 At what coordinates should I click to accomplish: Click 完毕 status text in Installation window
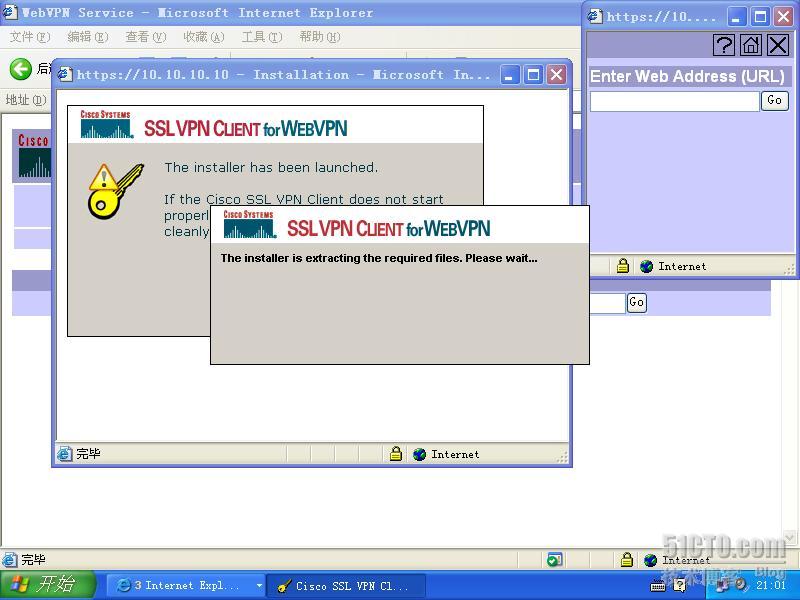(x=88, y=454)
